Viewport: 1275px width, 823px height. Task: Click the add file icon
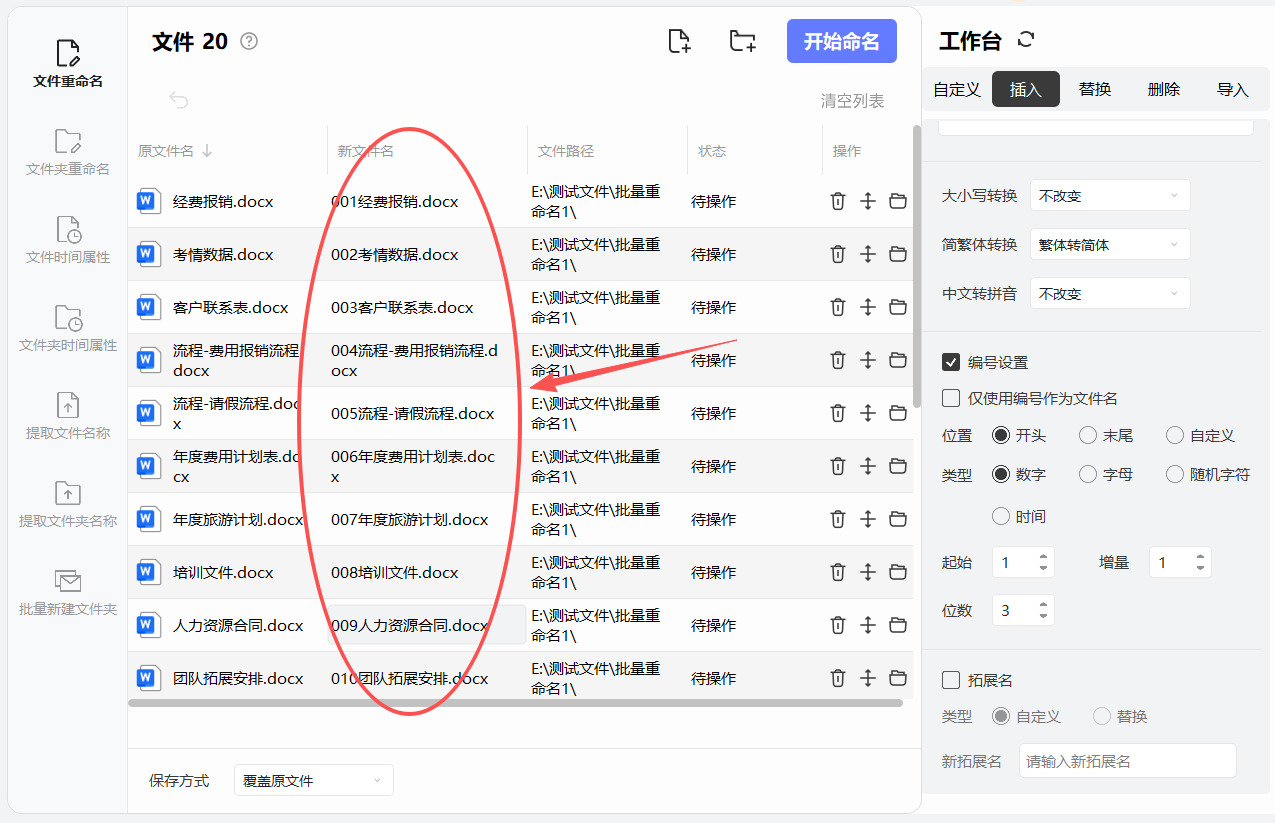(679, 41)
